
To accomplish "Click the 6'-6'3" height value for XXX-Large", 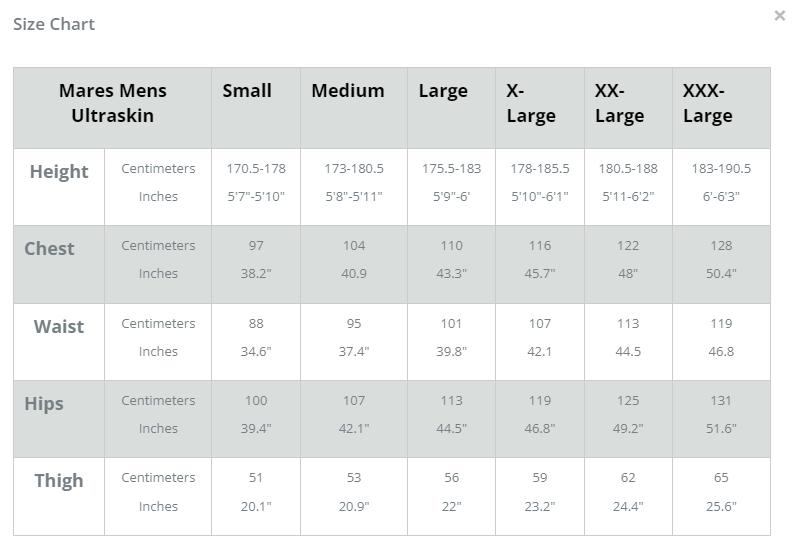I will click(721, 196).
